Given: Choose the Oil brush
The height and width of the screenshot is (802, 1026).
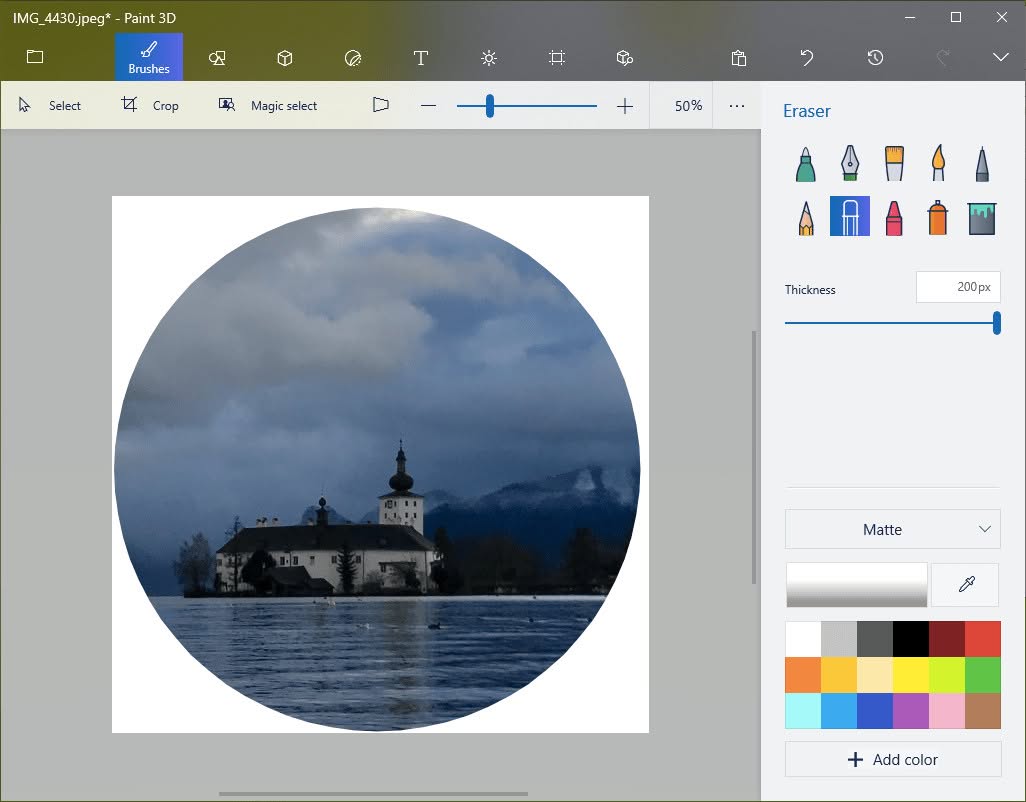Looking at the screenshot, I should click(894, 164).
